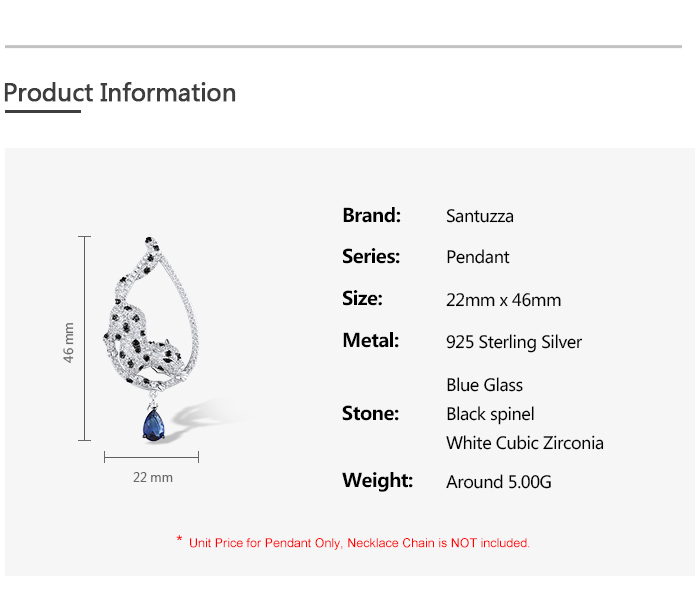
Task: Click the 46 mm height label
Action: tap(68, 342)
